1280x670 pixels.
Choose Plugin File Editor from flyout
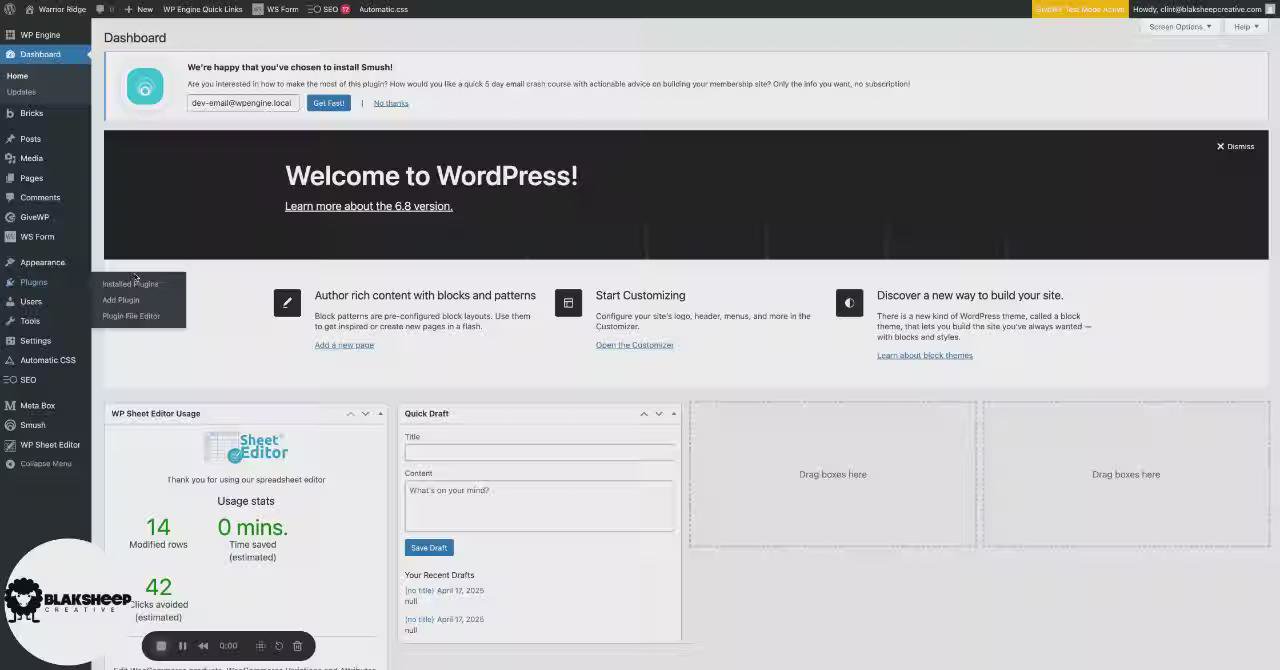(x=131, y=316)
